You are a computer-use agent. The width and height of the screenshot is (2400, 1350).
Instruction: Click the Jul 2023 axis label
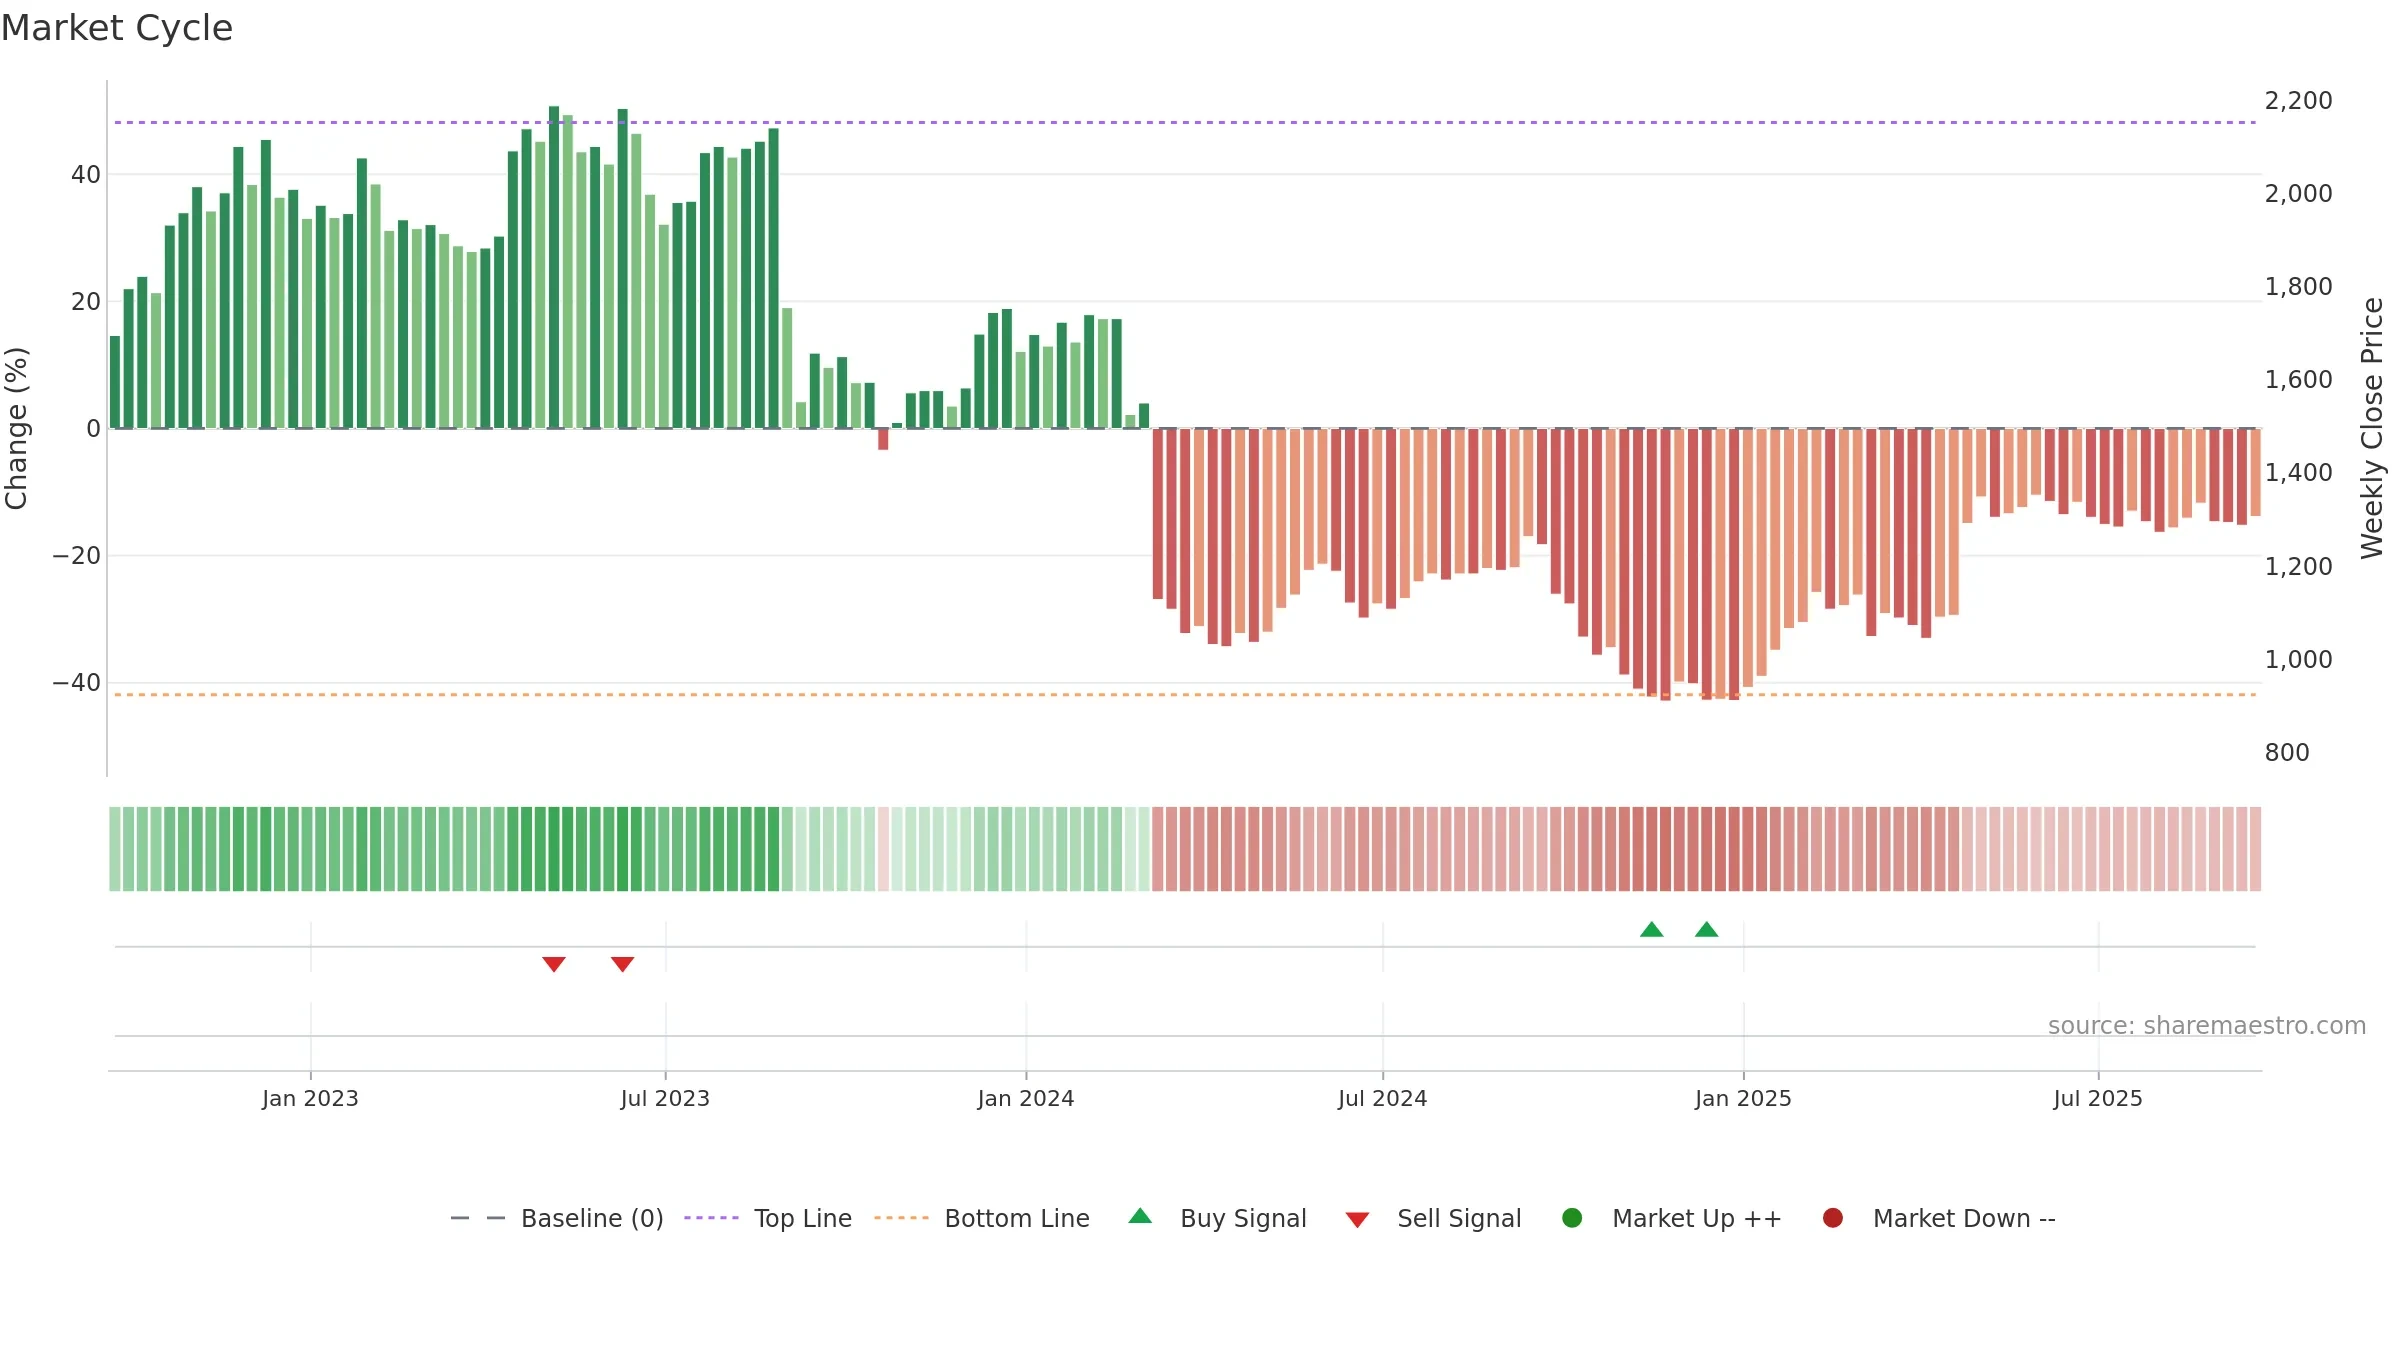tap(665, 1098)
